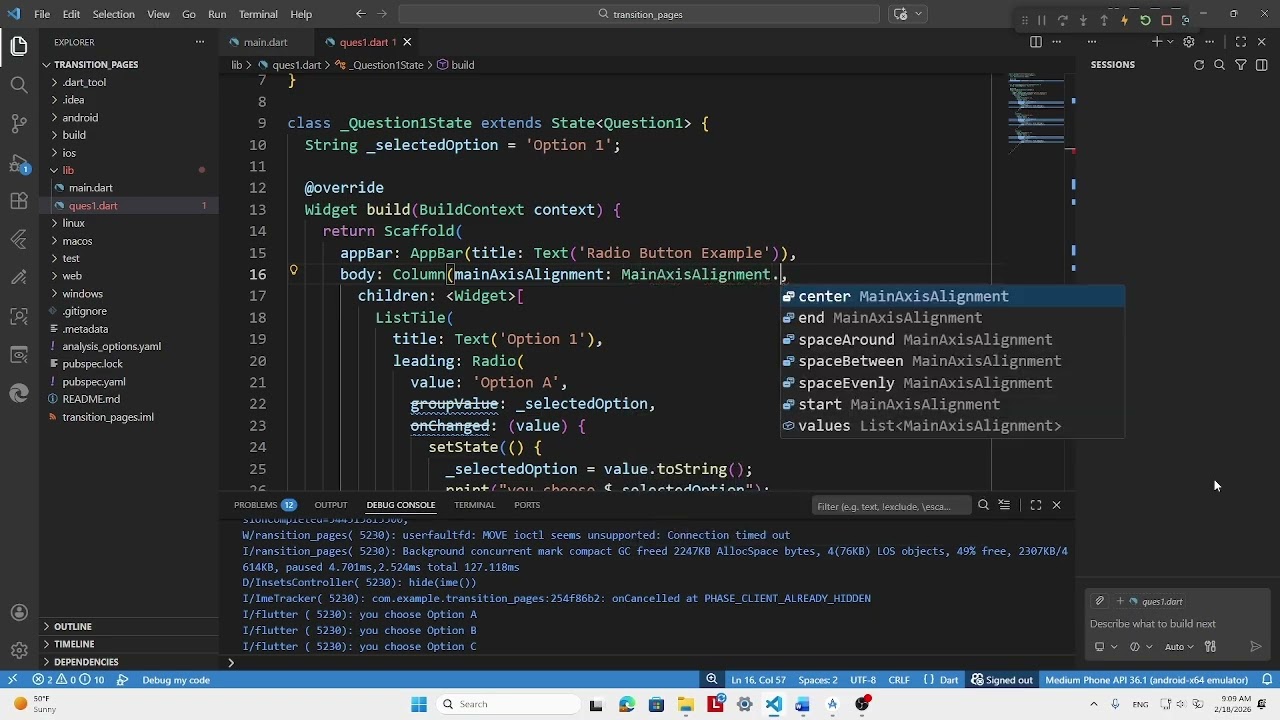Open Windows Start menu on taskbar
The height and width of the screenshot is (720, 1280).
click(x=419, y=704)
